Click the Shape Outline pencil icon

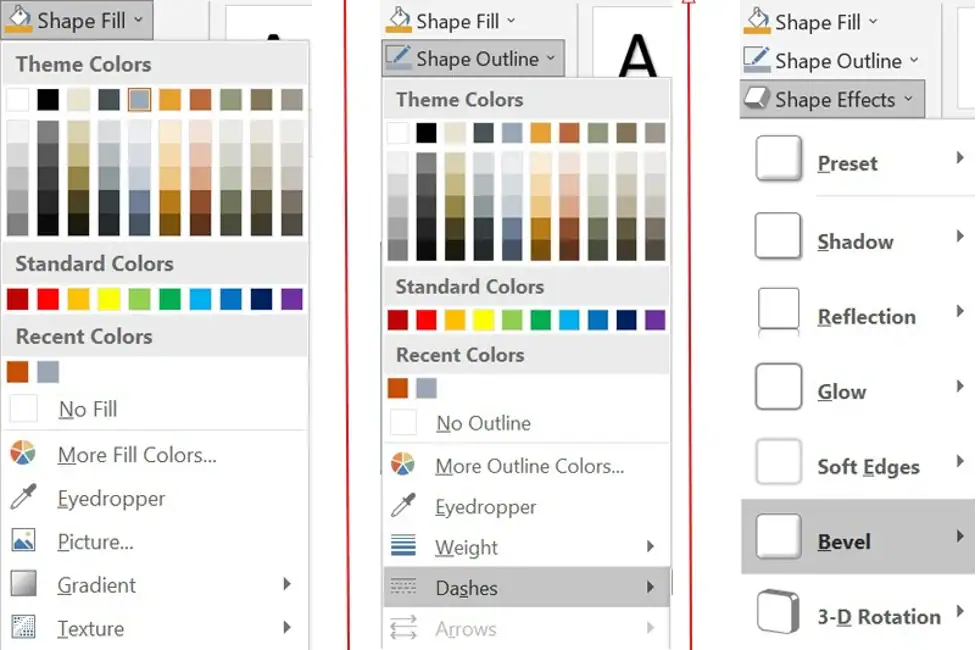pyautogui.click(x=401, y=58)
